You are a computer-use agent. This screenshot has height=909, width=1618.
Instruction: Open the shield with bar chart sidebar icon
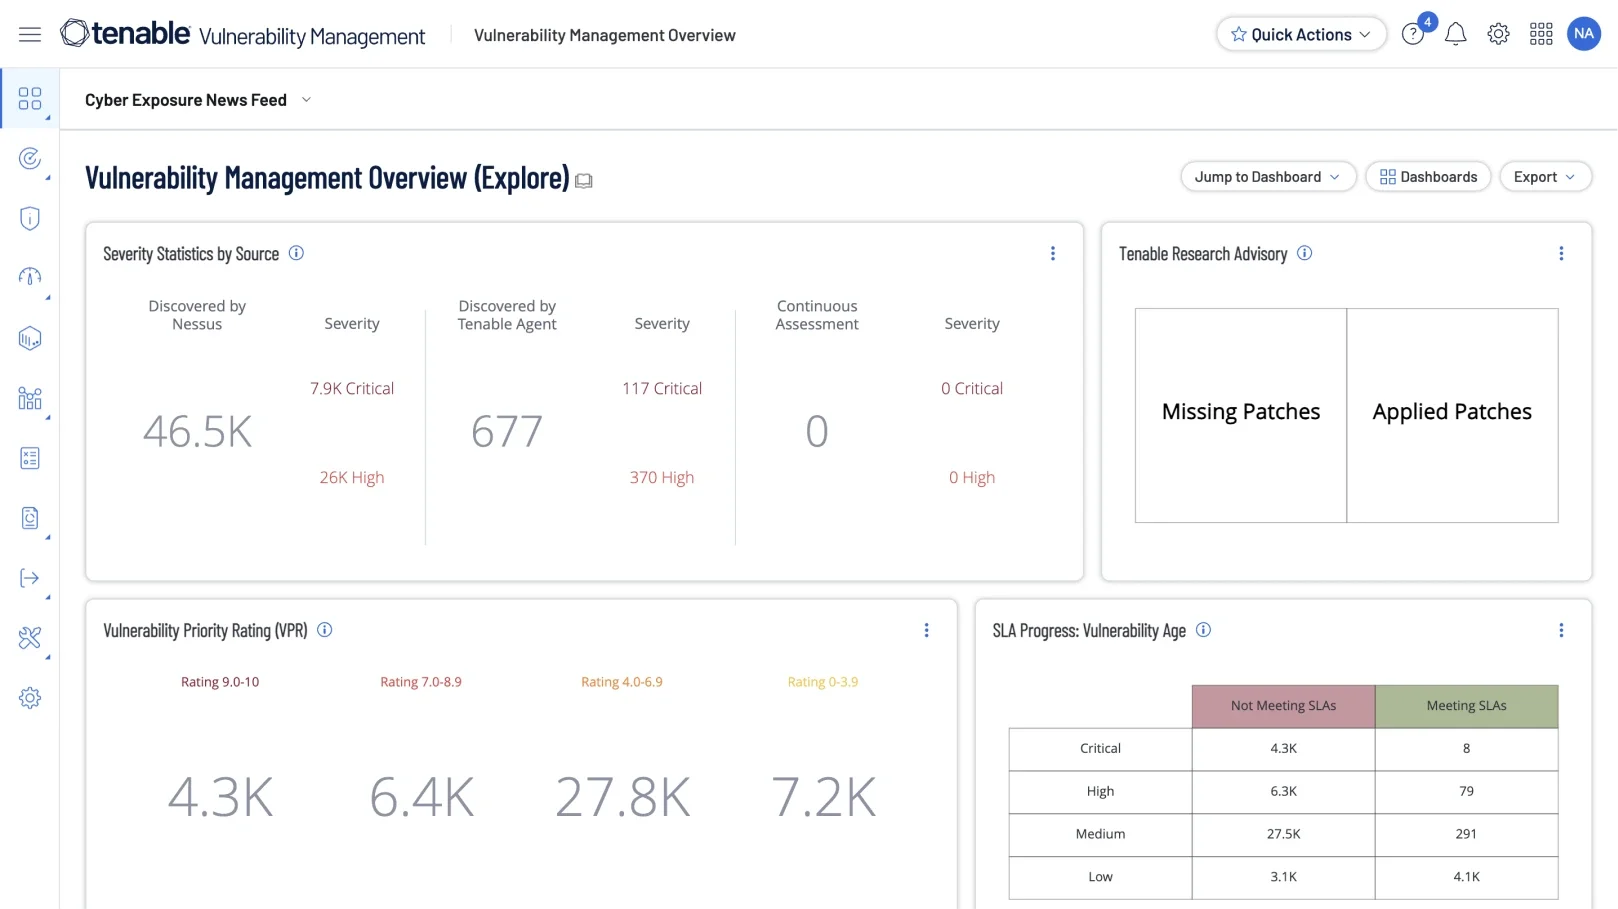coord(30,338)
